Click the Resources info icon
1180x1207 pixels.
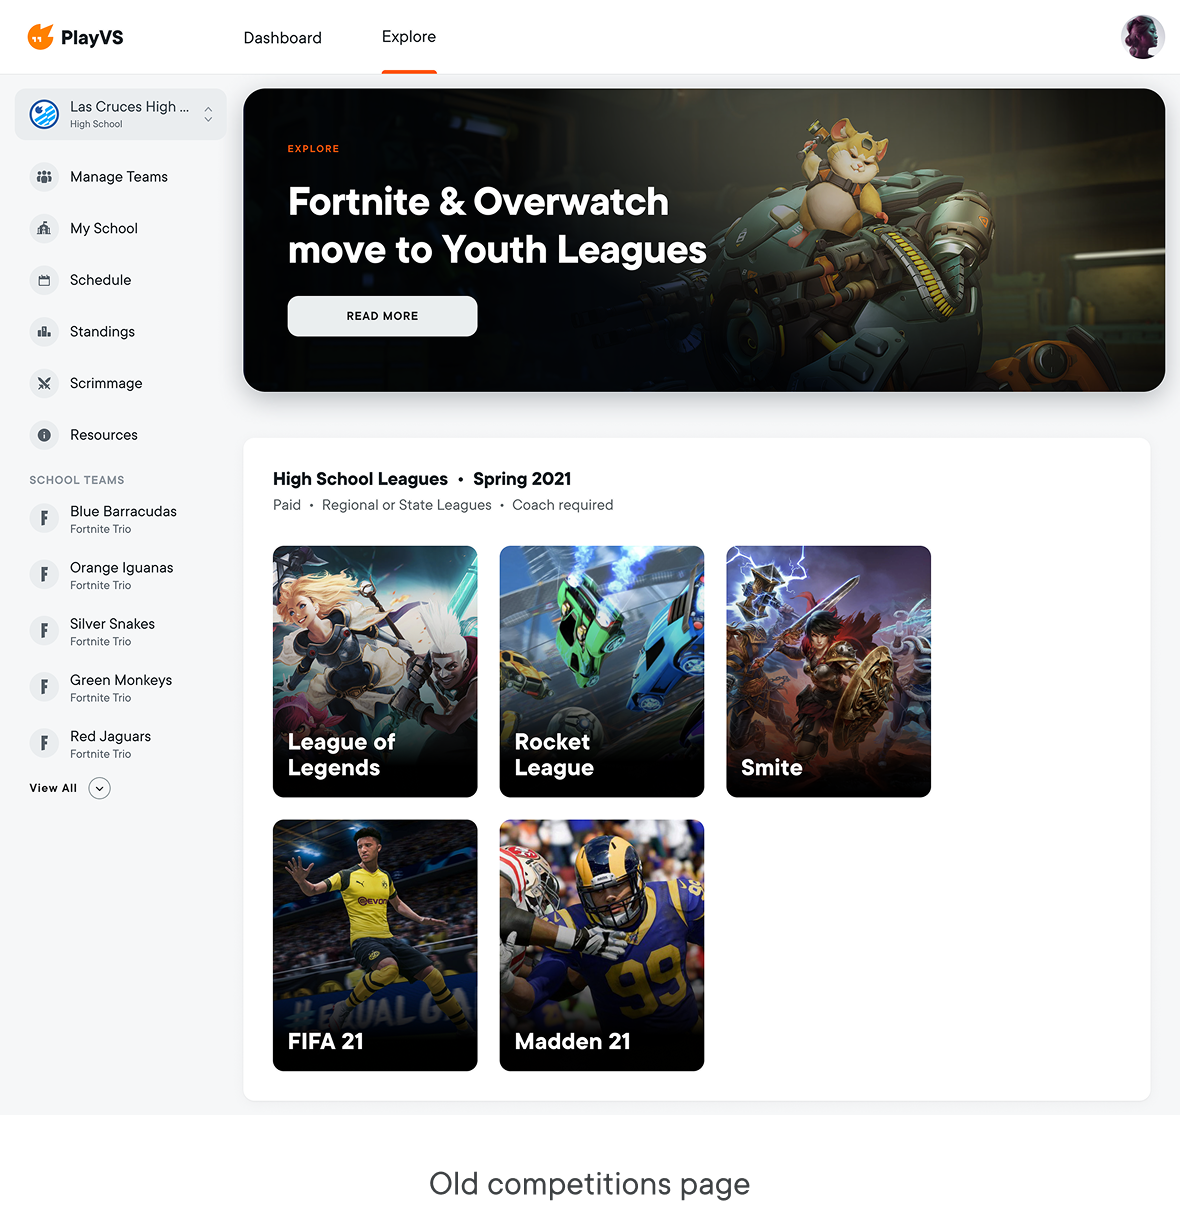[x=44, y=435]
